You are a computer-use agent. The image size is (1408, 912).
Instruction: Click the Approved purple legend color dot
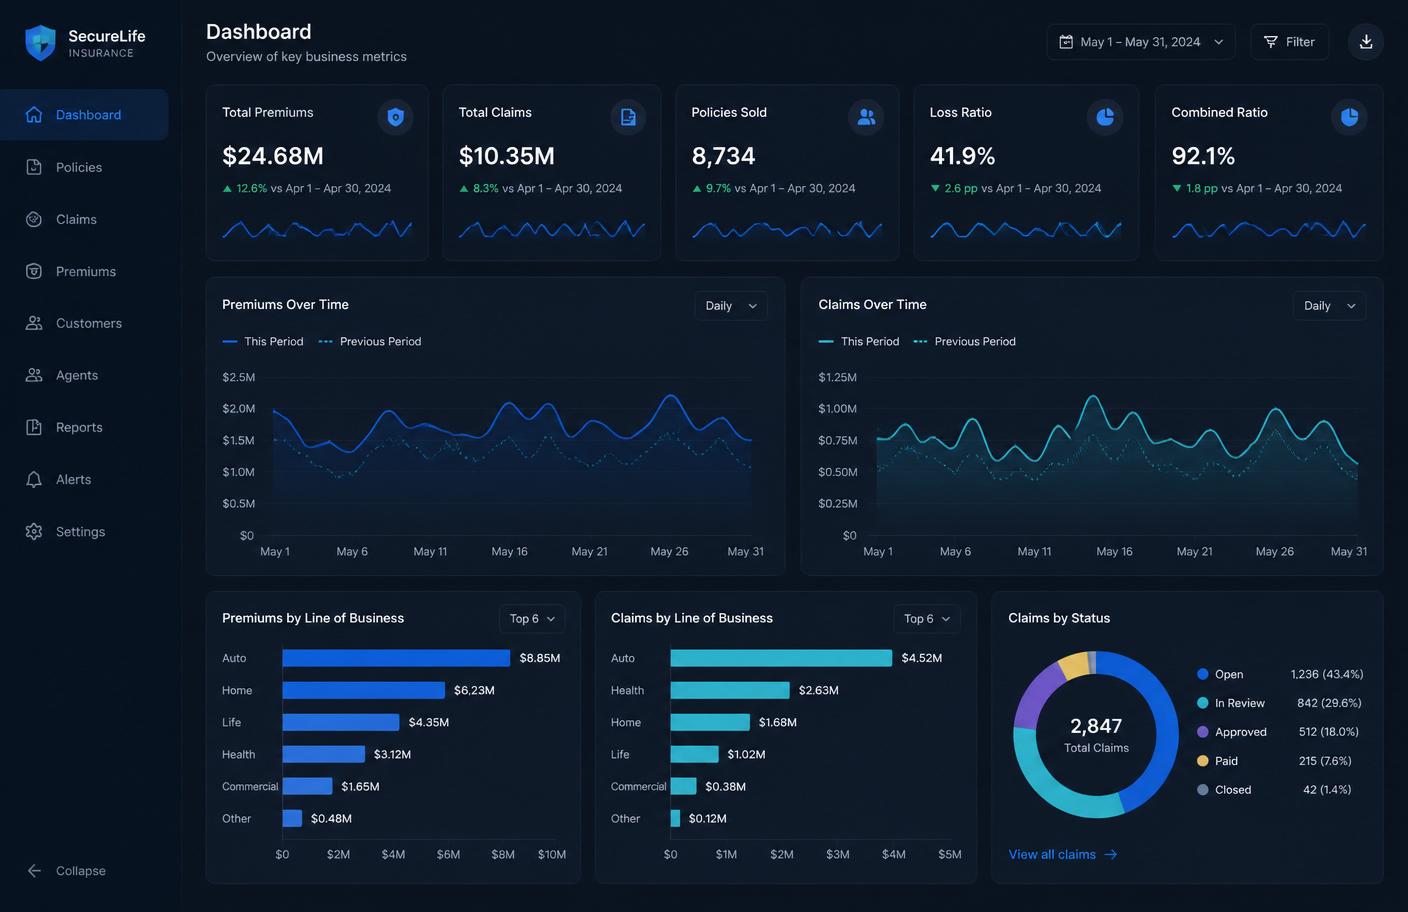[1203, 732]
